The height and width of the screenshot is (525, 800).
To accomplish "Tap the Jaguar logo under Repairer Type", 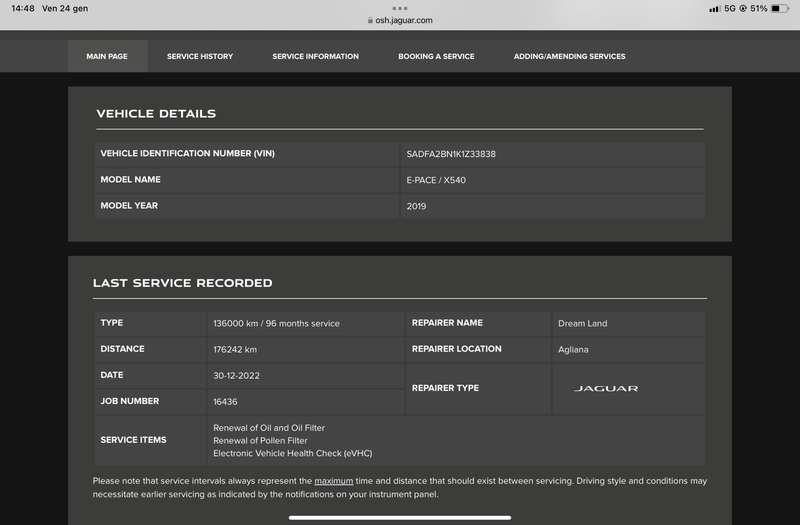I will tap(606, 389).
